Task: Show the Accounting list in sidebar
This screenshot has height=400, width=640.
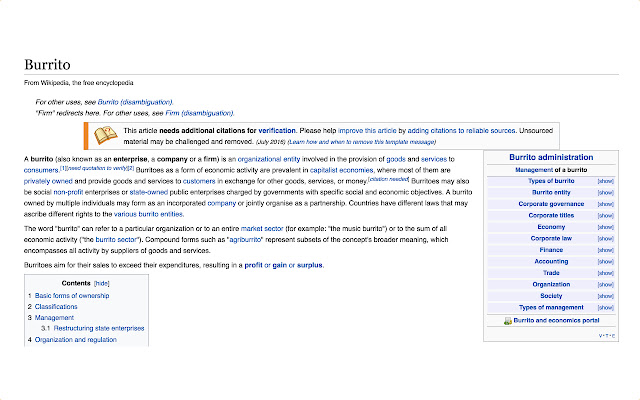Action: pyautogui.click(x=605, y=262)
